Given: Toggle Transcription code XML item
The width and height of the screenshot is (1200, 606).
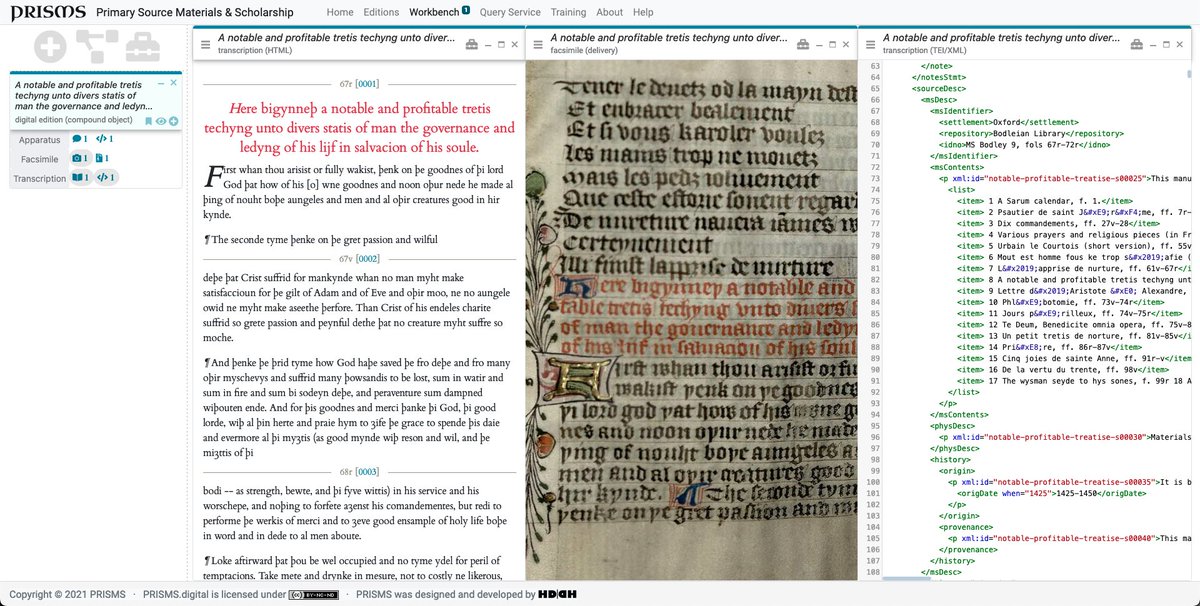Looking at the screenshot, I should 105,177.
